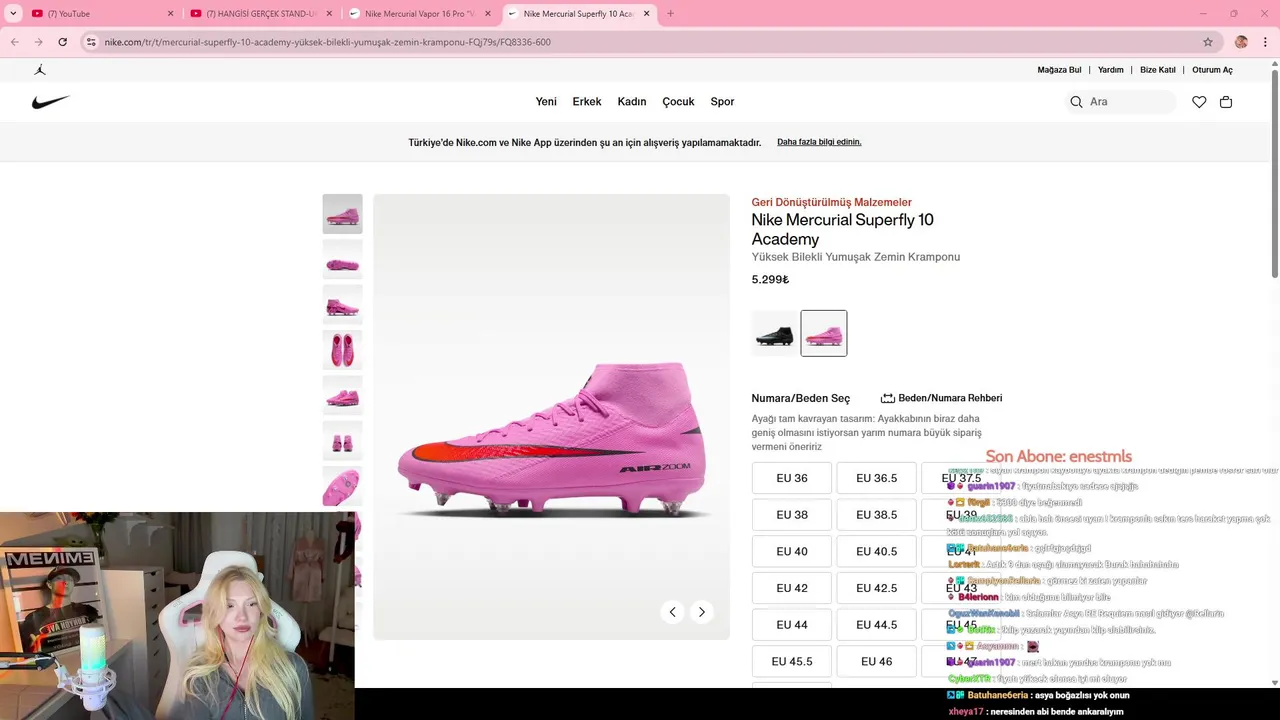Click Daha fazla bilgi edinin link
Screen dimensions: 1280x720
point(819,142)
